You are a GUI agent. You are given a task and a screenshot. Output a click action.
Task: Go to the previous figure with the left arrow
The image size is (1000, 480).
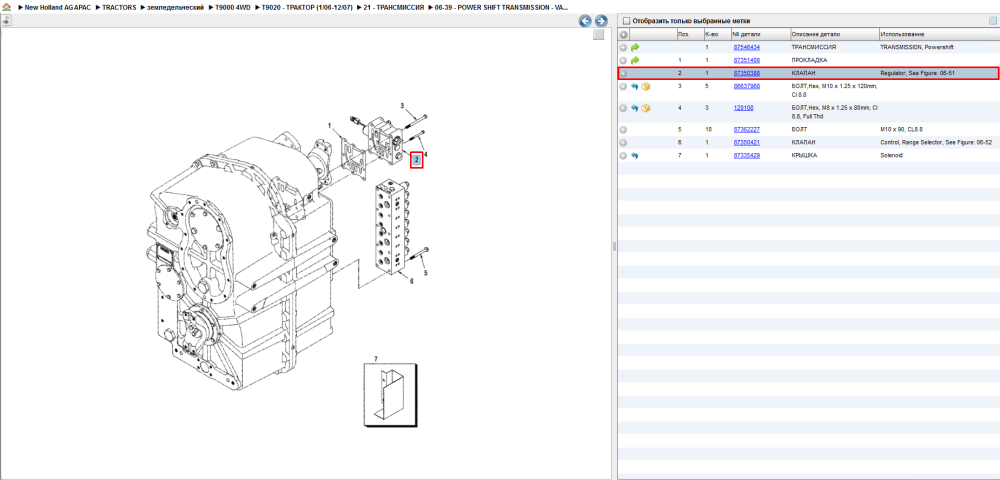pos(585,21)
